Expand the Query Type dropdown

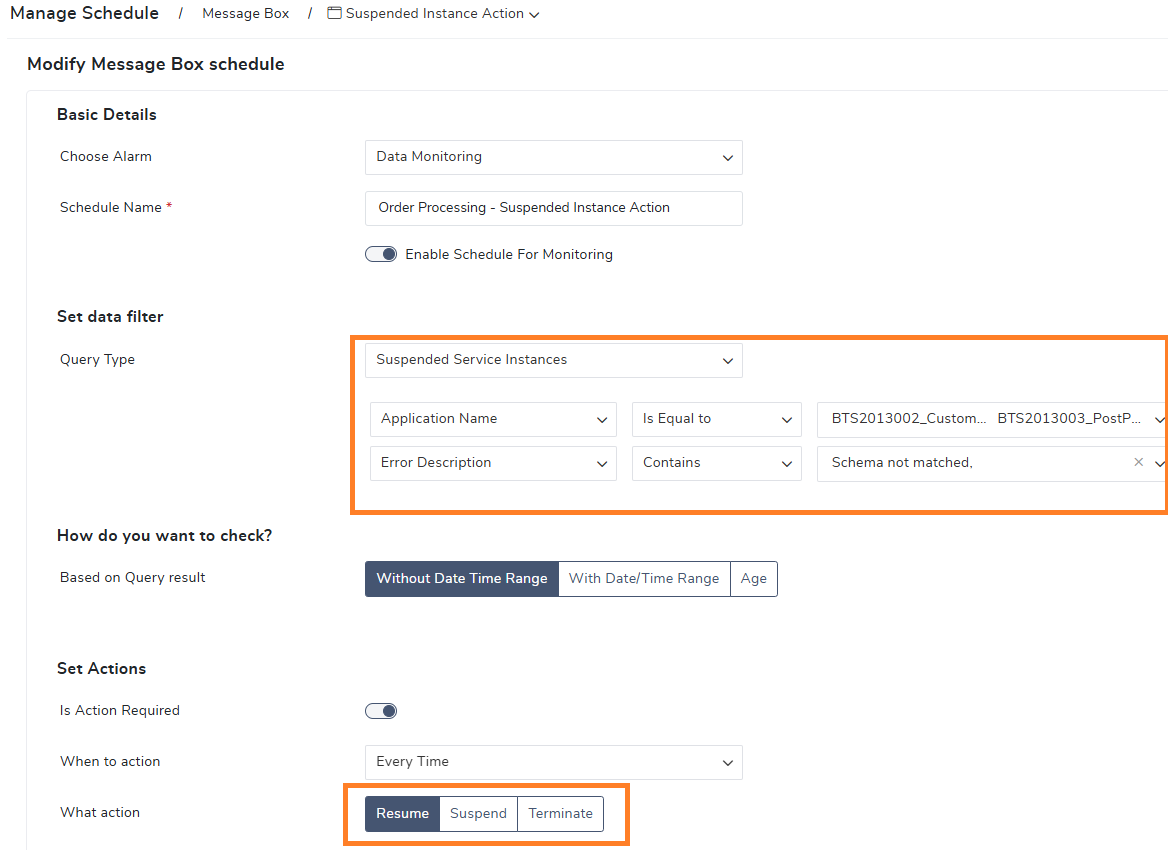click(553, 360)
